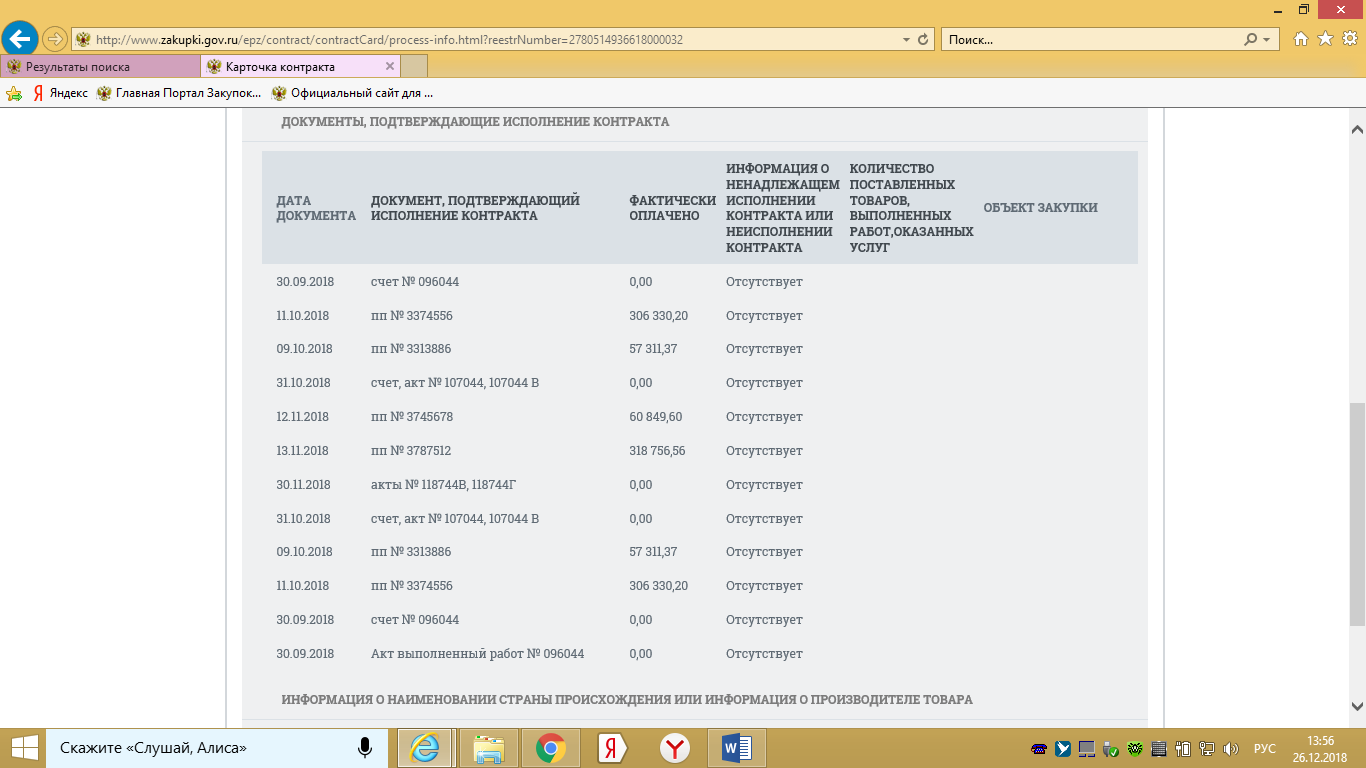Screen dimensions: 1366x768
Task: Open File Explorer on the taskbar
Action: [489, 748]
